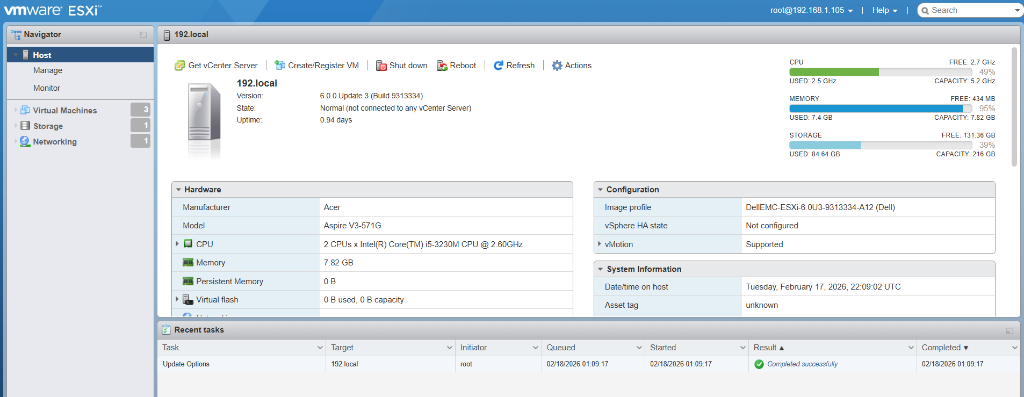Refresh the host view
The image size is (1024, 397).
[x=514, y=65]
